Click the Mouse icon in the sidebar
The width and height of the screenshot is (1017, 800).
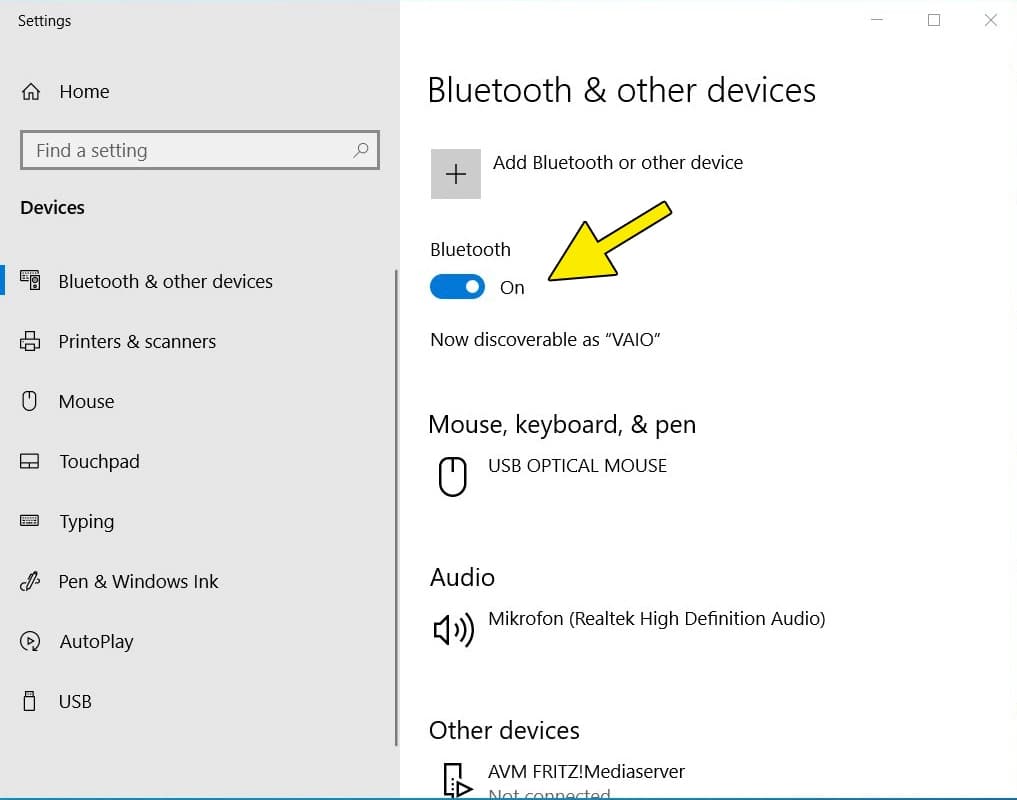(x=31, y=401)
